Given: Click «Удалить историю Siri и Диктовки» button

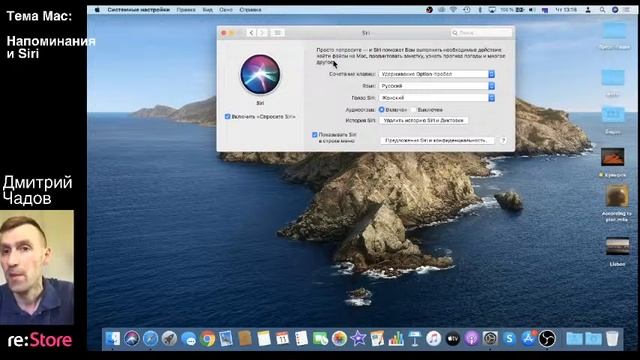Looking at the screenshot, I should coord(424,120).
